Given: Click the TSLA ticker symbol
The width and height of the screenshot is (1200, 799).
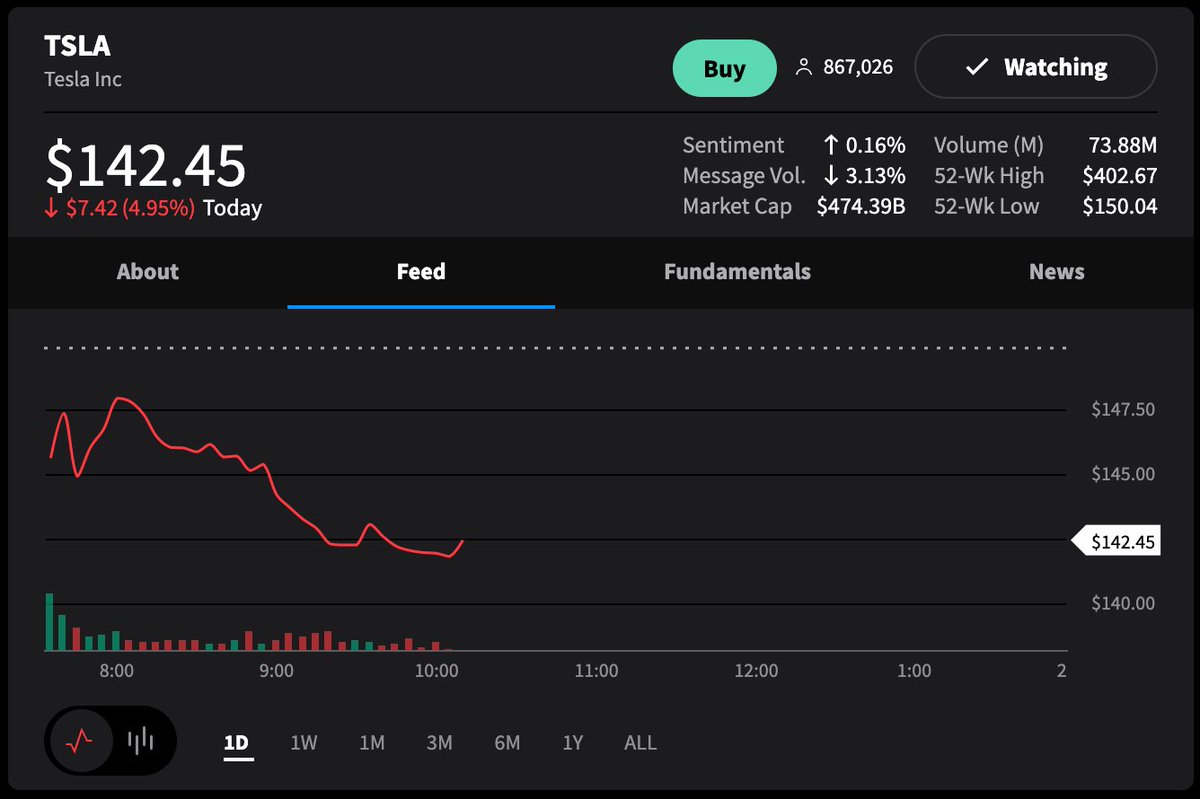Looking at the screenshot, I should point(77,46).
